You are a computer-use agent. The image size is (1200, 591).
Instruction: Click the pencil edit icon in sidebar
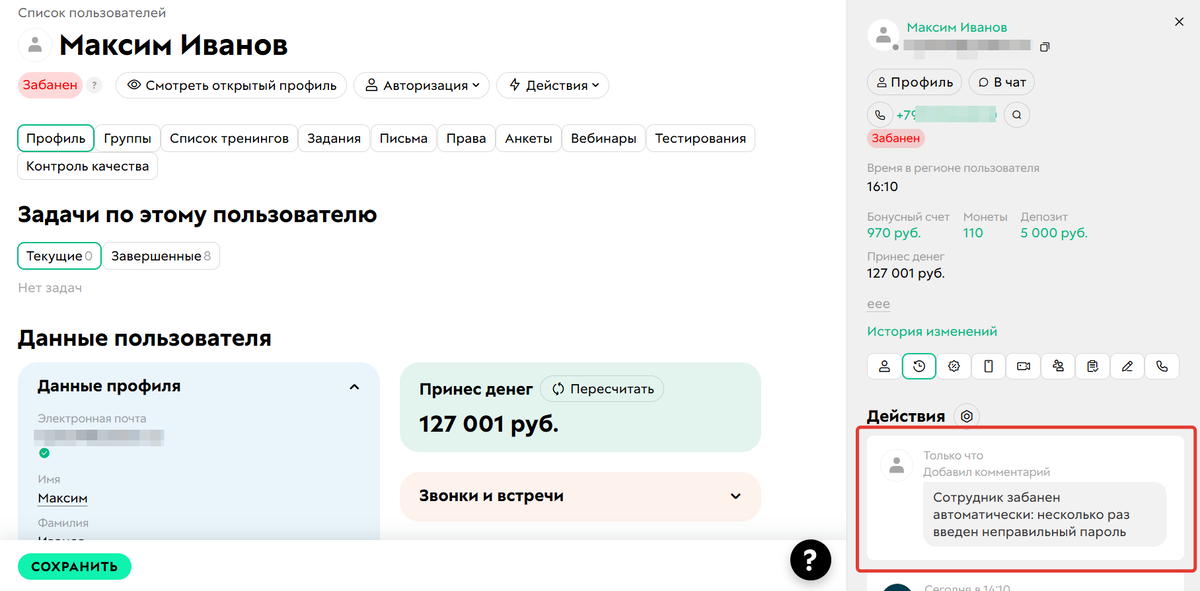tap(1127, 366)
